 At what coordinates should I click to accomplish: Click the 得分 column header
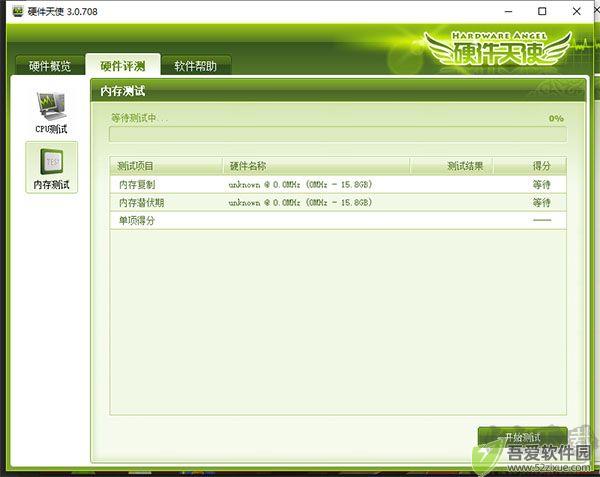[x=530, y=166]
